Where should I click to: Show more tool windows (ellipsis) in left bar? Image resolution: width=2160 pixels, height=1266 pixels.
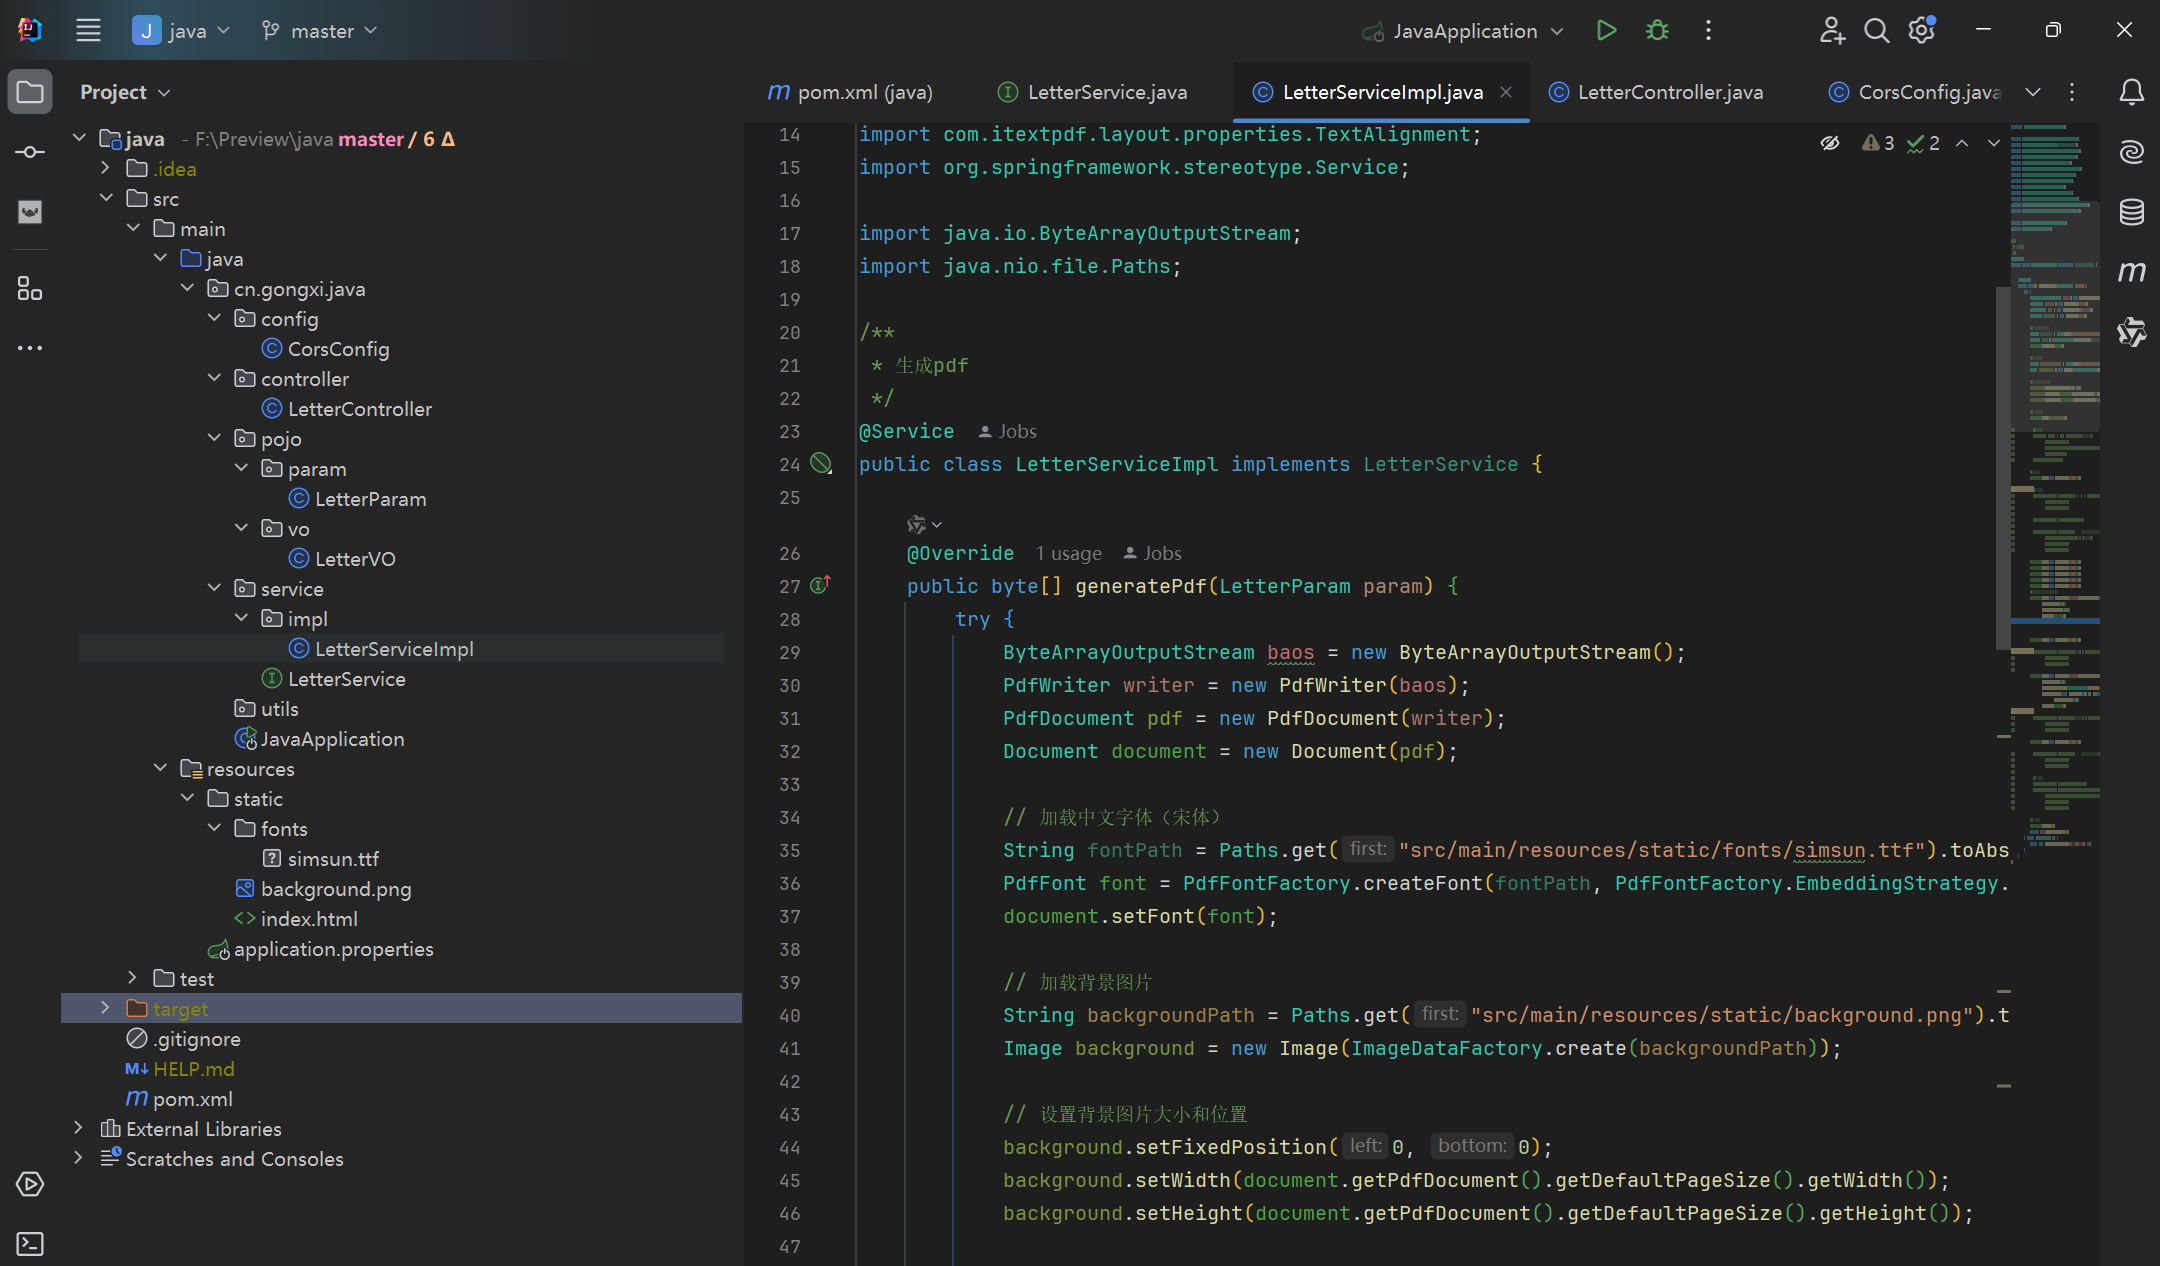[x=30, y=348]
